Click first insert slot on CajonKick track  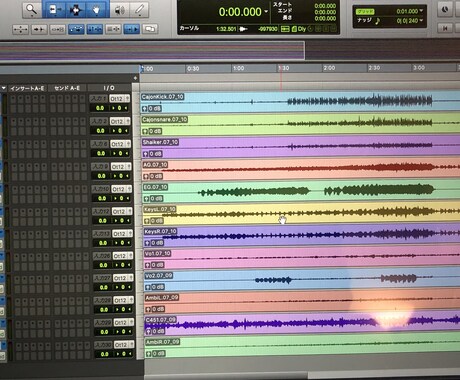coord(13,99)
